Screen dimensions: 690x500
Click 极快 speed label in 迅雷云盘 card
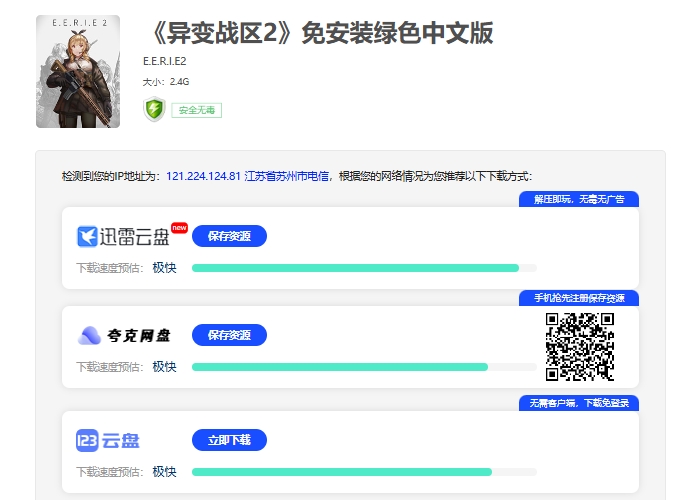164,268
